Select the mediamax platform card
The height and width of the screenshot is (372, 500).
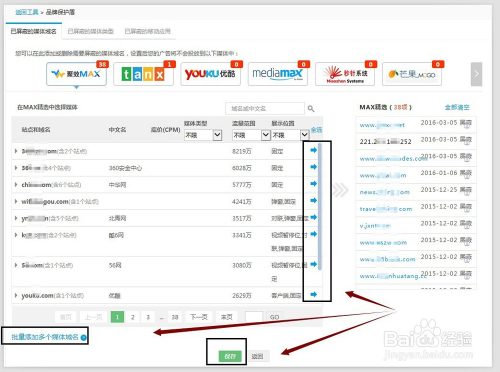point(278,74)
